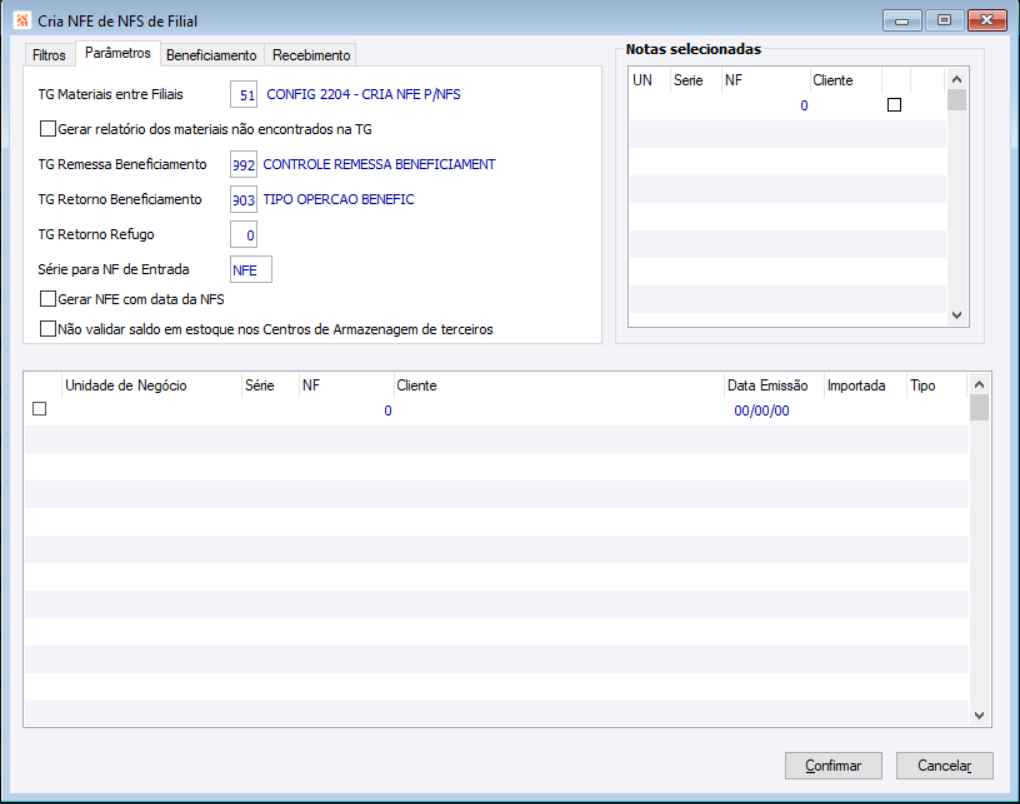
Task: Open the Beneficiamento tab
Action: click(211, 55)
